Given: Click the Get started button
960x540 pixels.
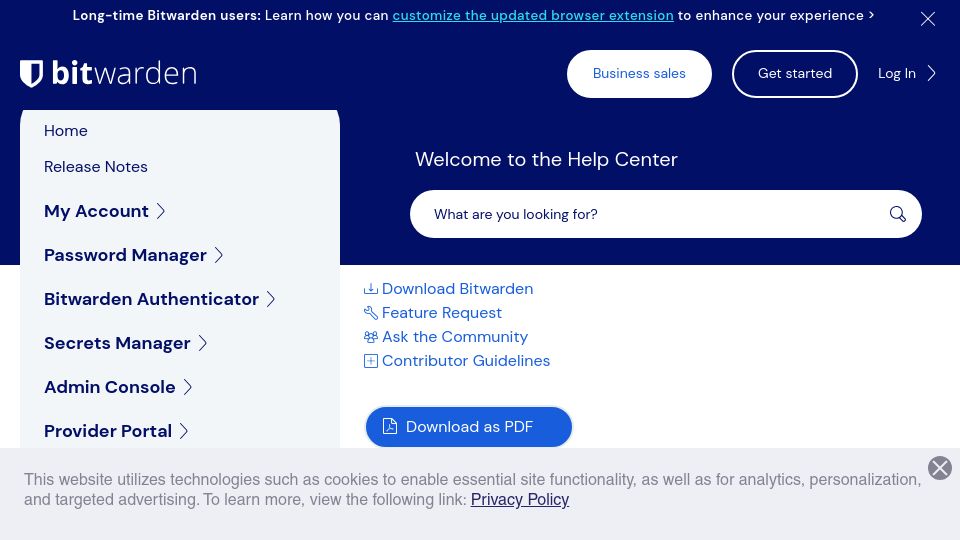Looking at the screenshot, I should point(795,73).
